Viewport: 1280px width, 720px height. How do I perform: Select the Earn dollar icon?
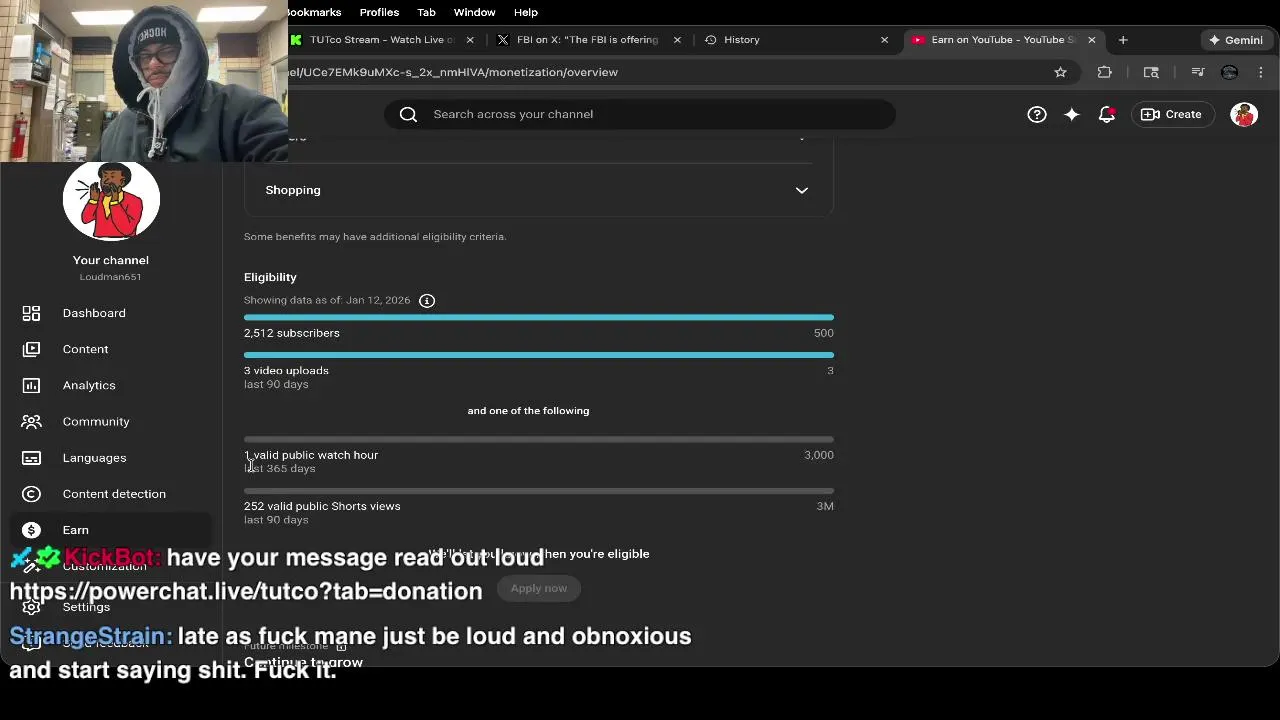click(31, 530)
